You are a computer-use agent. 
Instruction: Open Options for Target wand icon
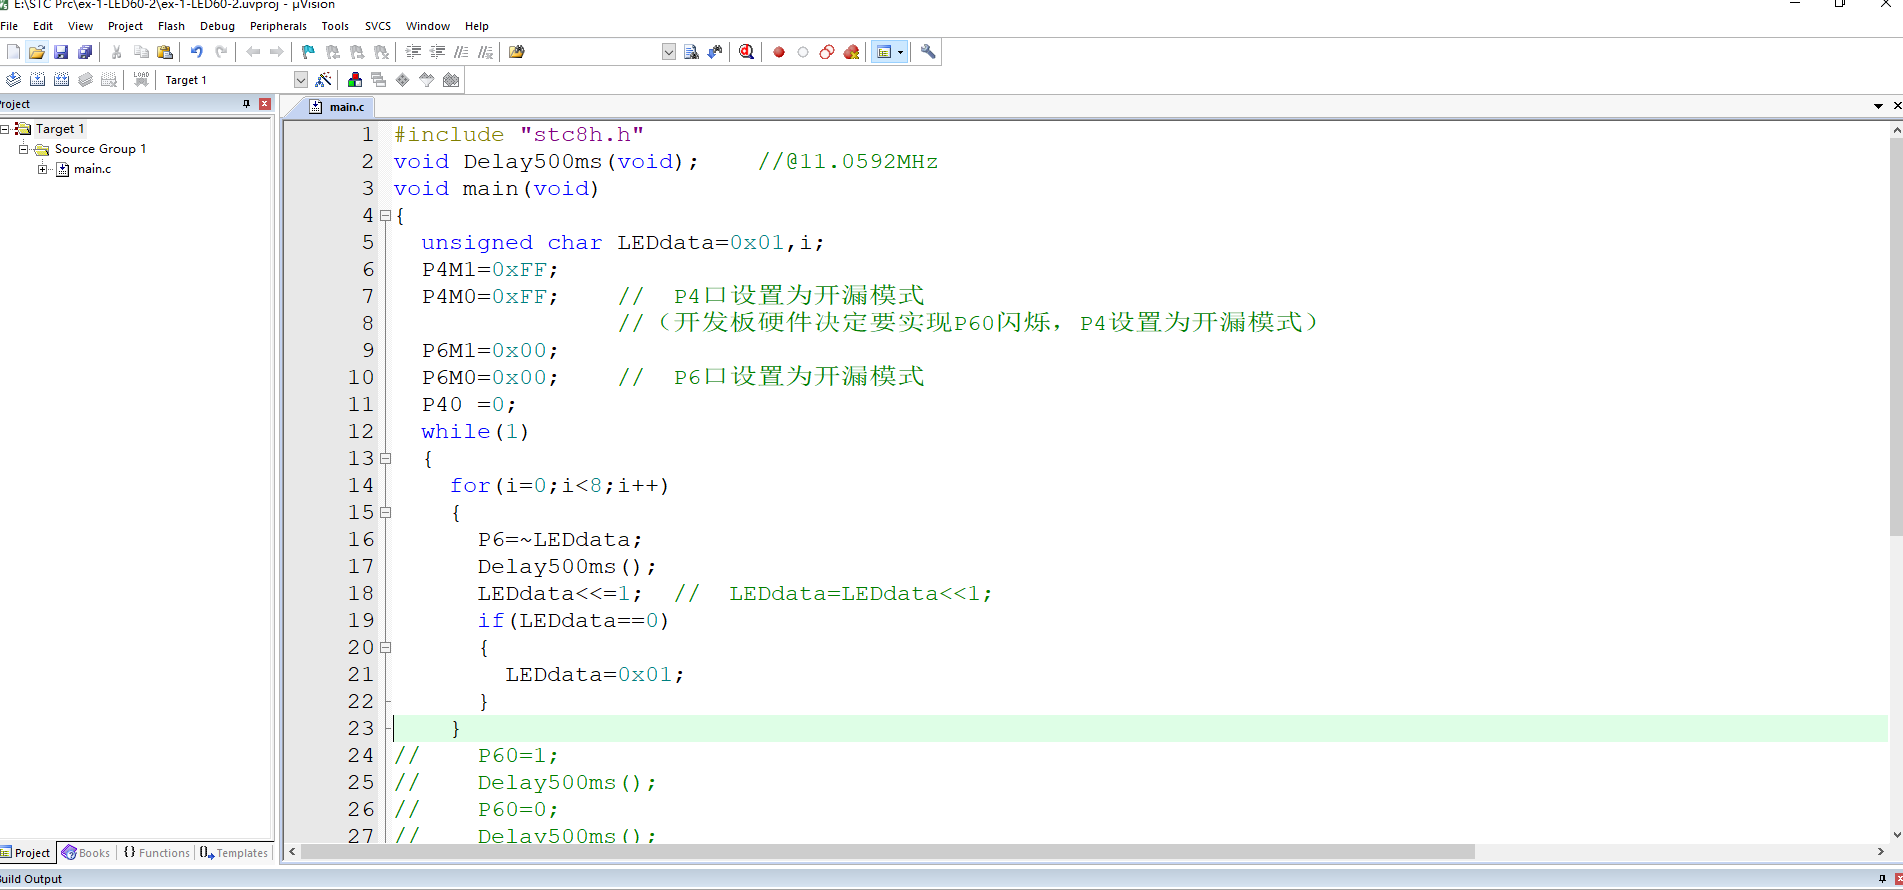coord(323,80)
